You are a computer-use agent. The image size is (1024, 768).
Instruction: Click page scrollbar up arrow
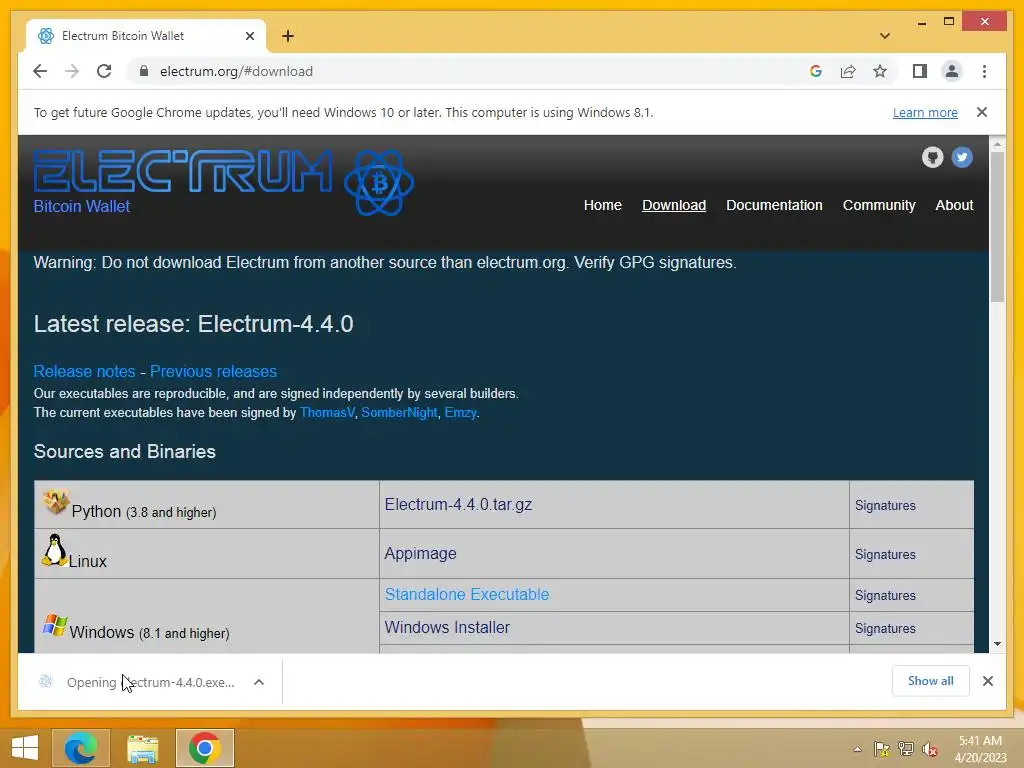click(997, 143)
